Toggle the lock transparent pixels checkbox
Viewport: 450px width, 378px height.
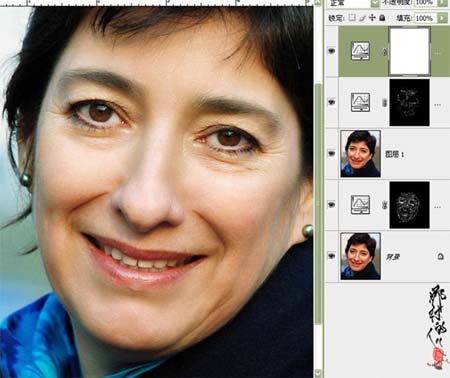point(352,18)
